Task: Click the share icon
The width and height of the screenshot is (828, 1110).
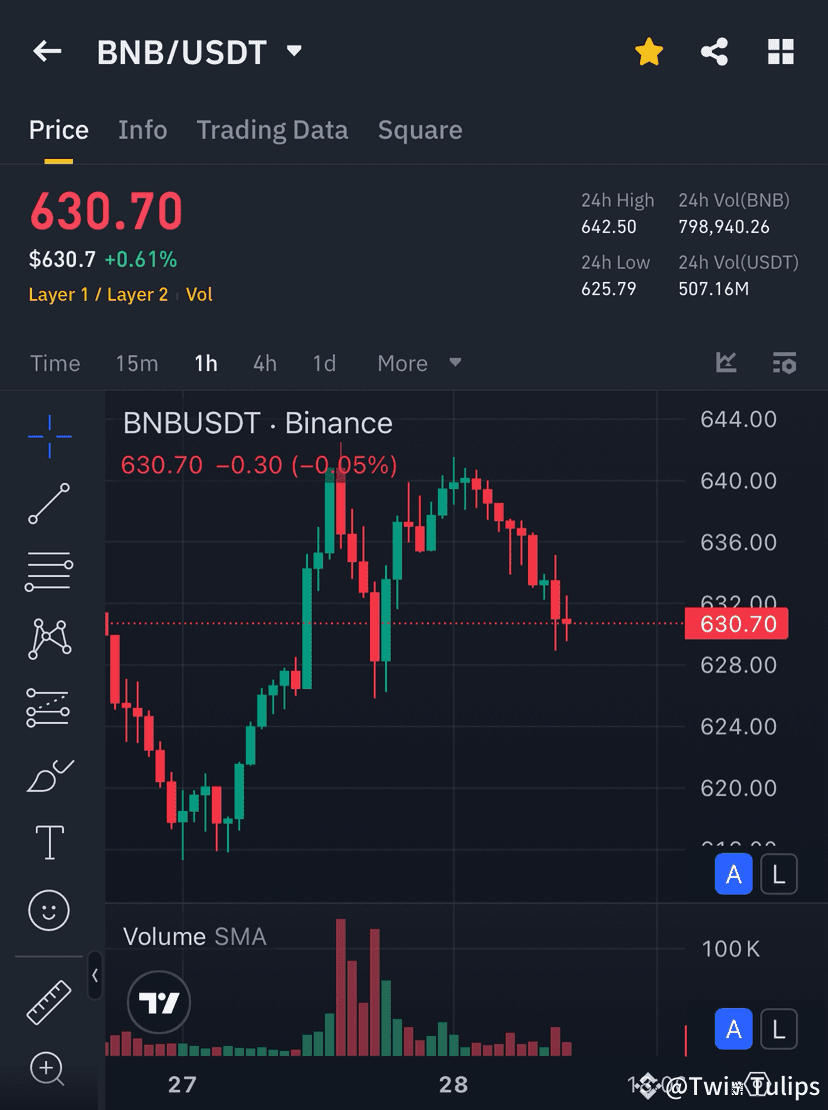Action: pyautogui.click(x=714, y=51)
